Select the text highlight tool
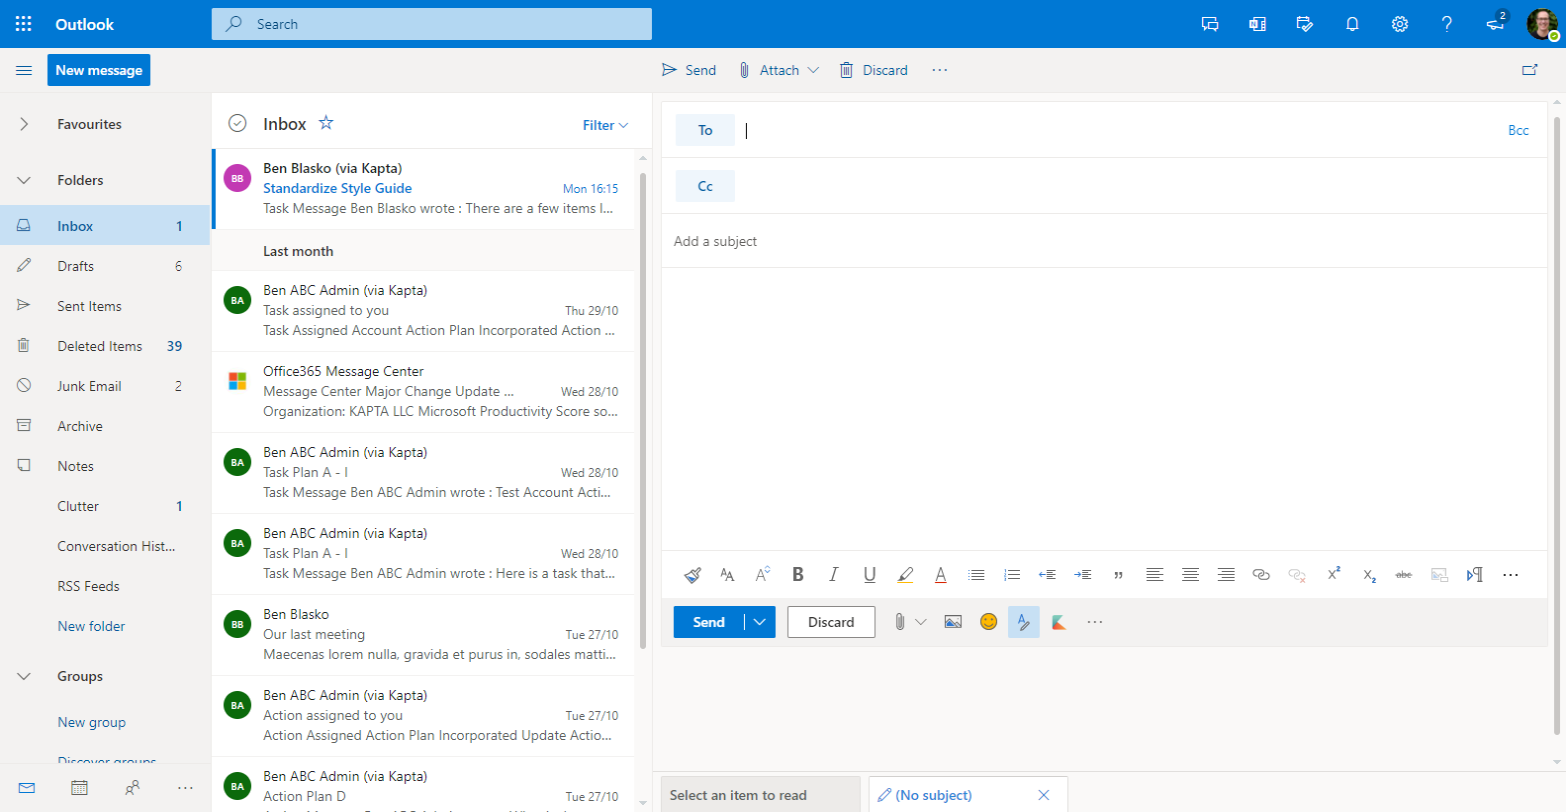Viewport: 1566px width, 812px height. click(x=906, y=575)
